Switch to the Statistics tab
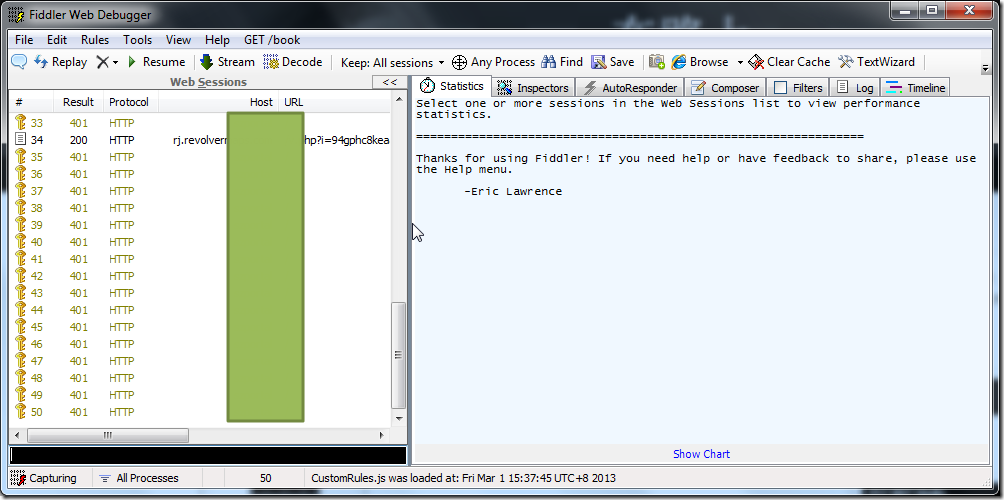Viewport: 1004px width, 500px height. (452, 86)
